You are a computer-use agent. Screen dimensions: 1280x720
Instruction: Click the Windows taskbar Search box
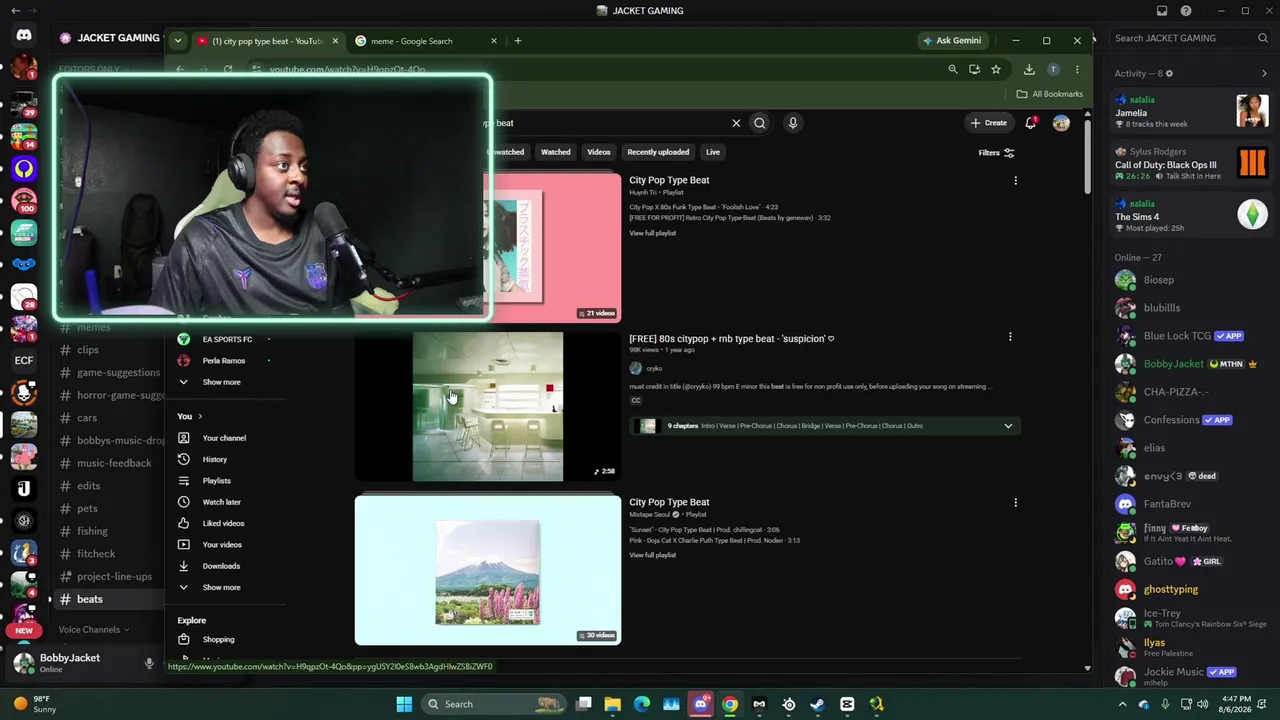click(493, 704)
